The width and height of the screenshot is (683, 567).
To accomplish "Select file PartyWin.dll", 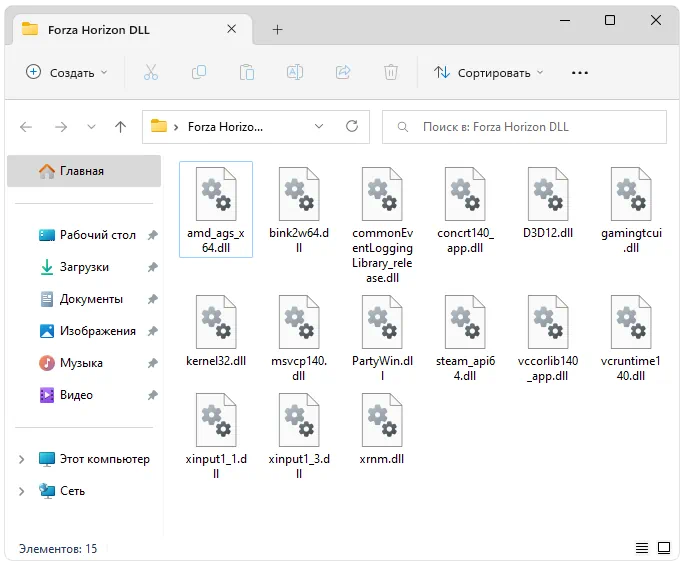I will pos(382,338).
